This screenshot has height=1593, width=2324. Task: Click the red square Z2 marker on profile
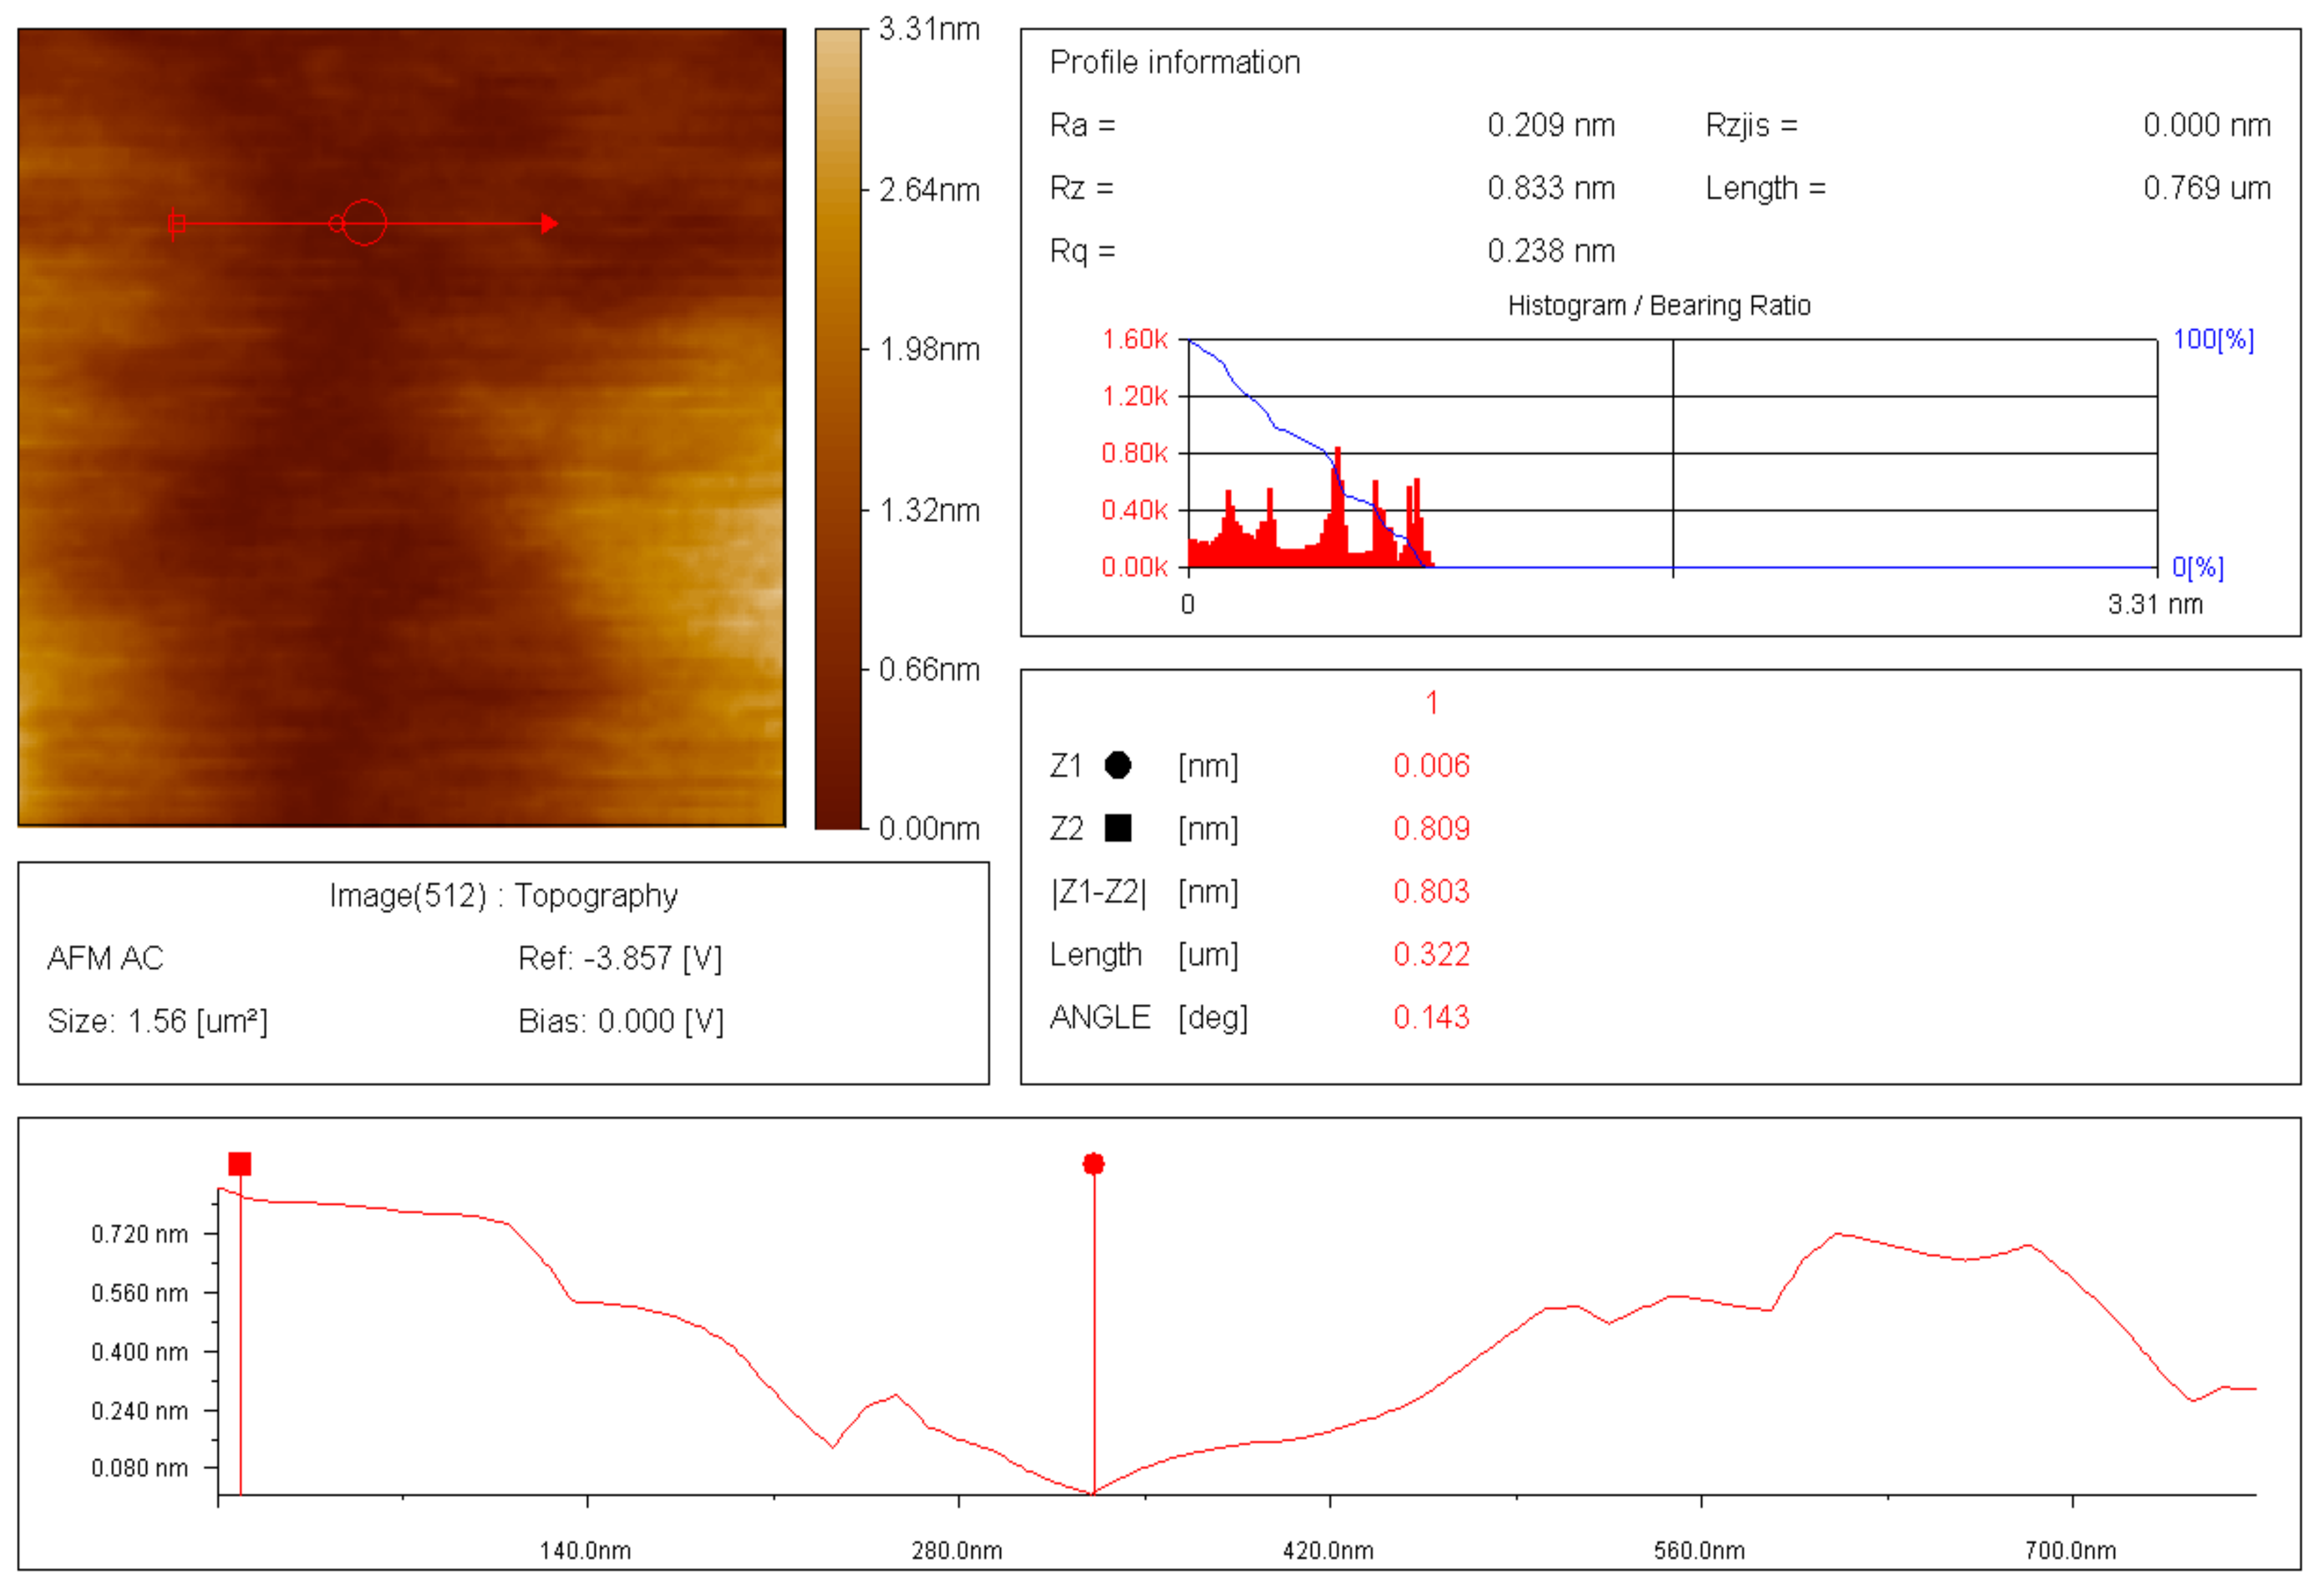point(239,1164)
